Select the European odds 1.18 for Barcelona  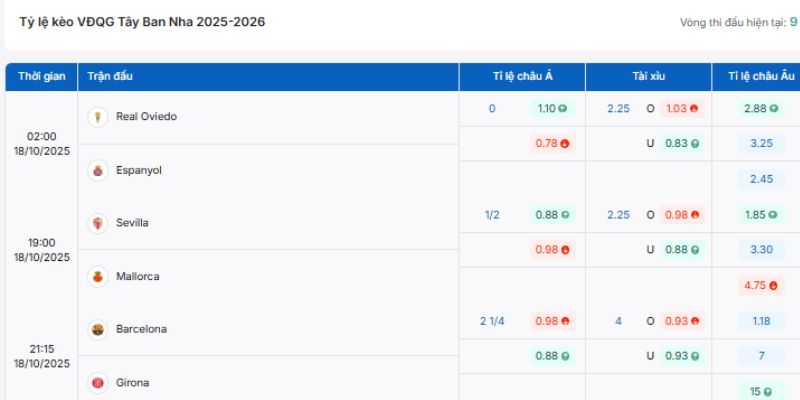point(761,321)
